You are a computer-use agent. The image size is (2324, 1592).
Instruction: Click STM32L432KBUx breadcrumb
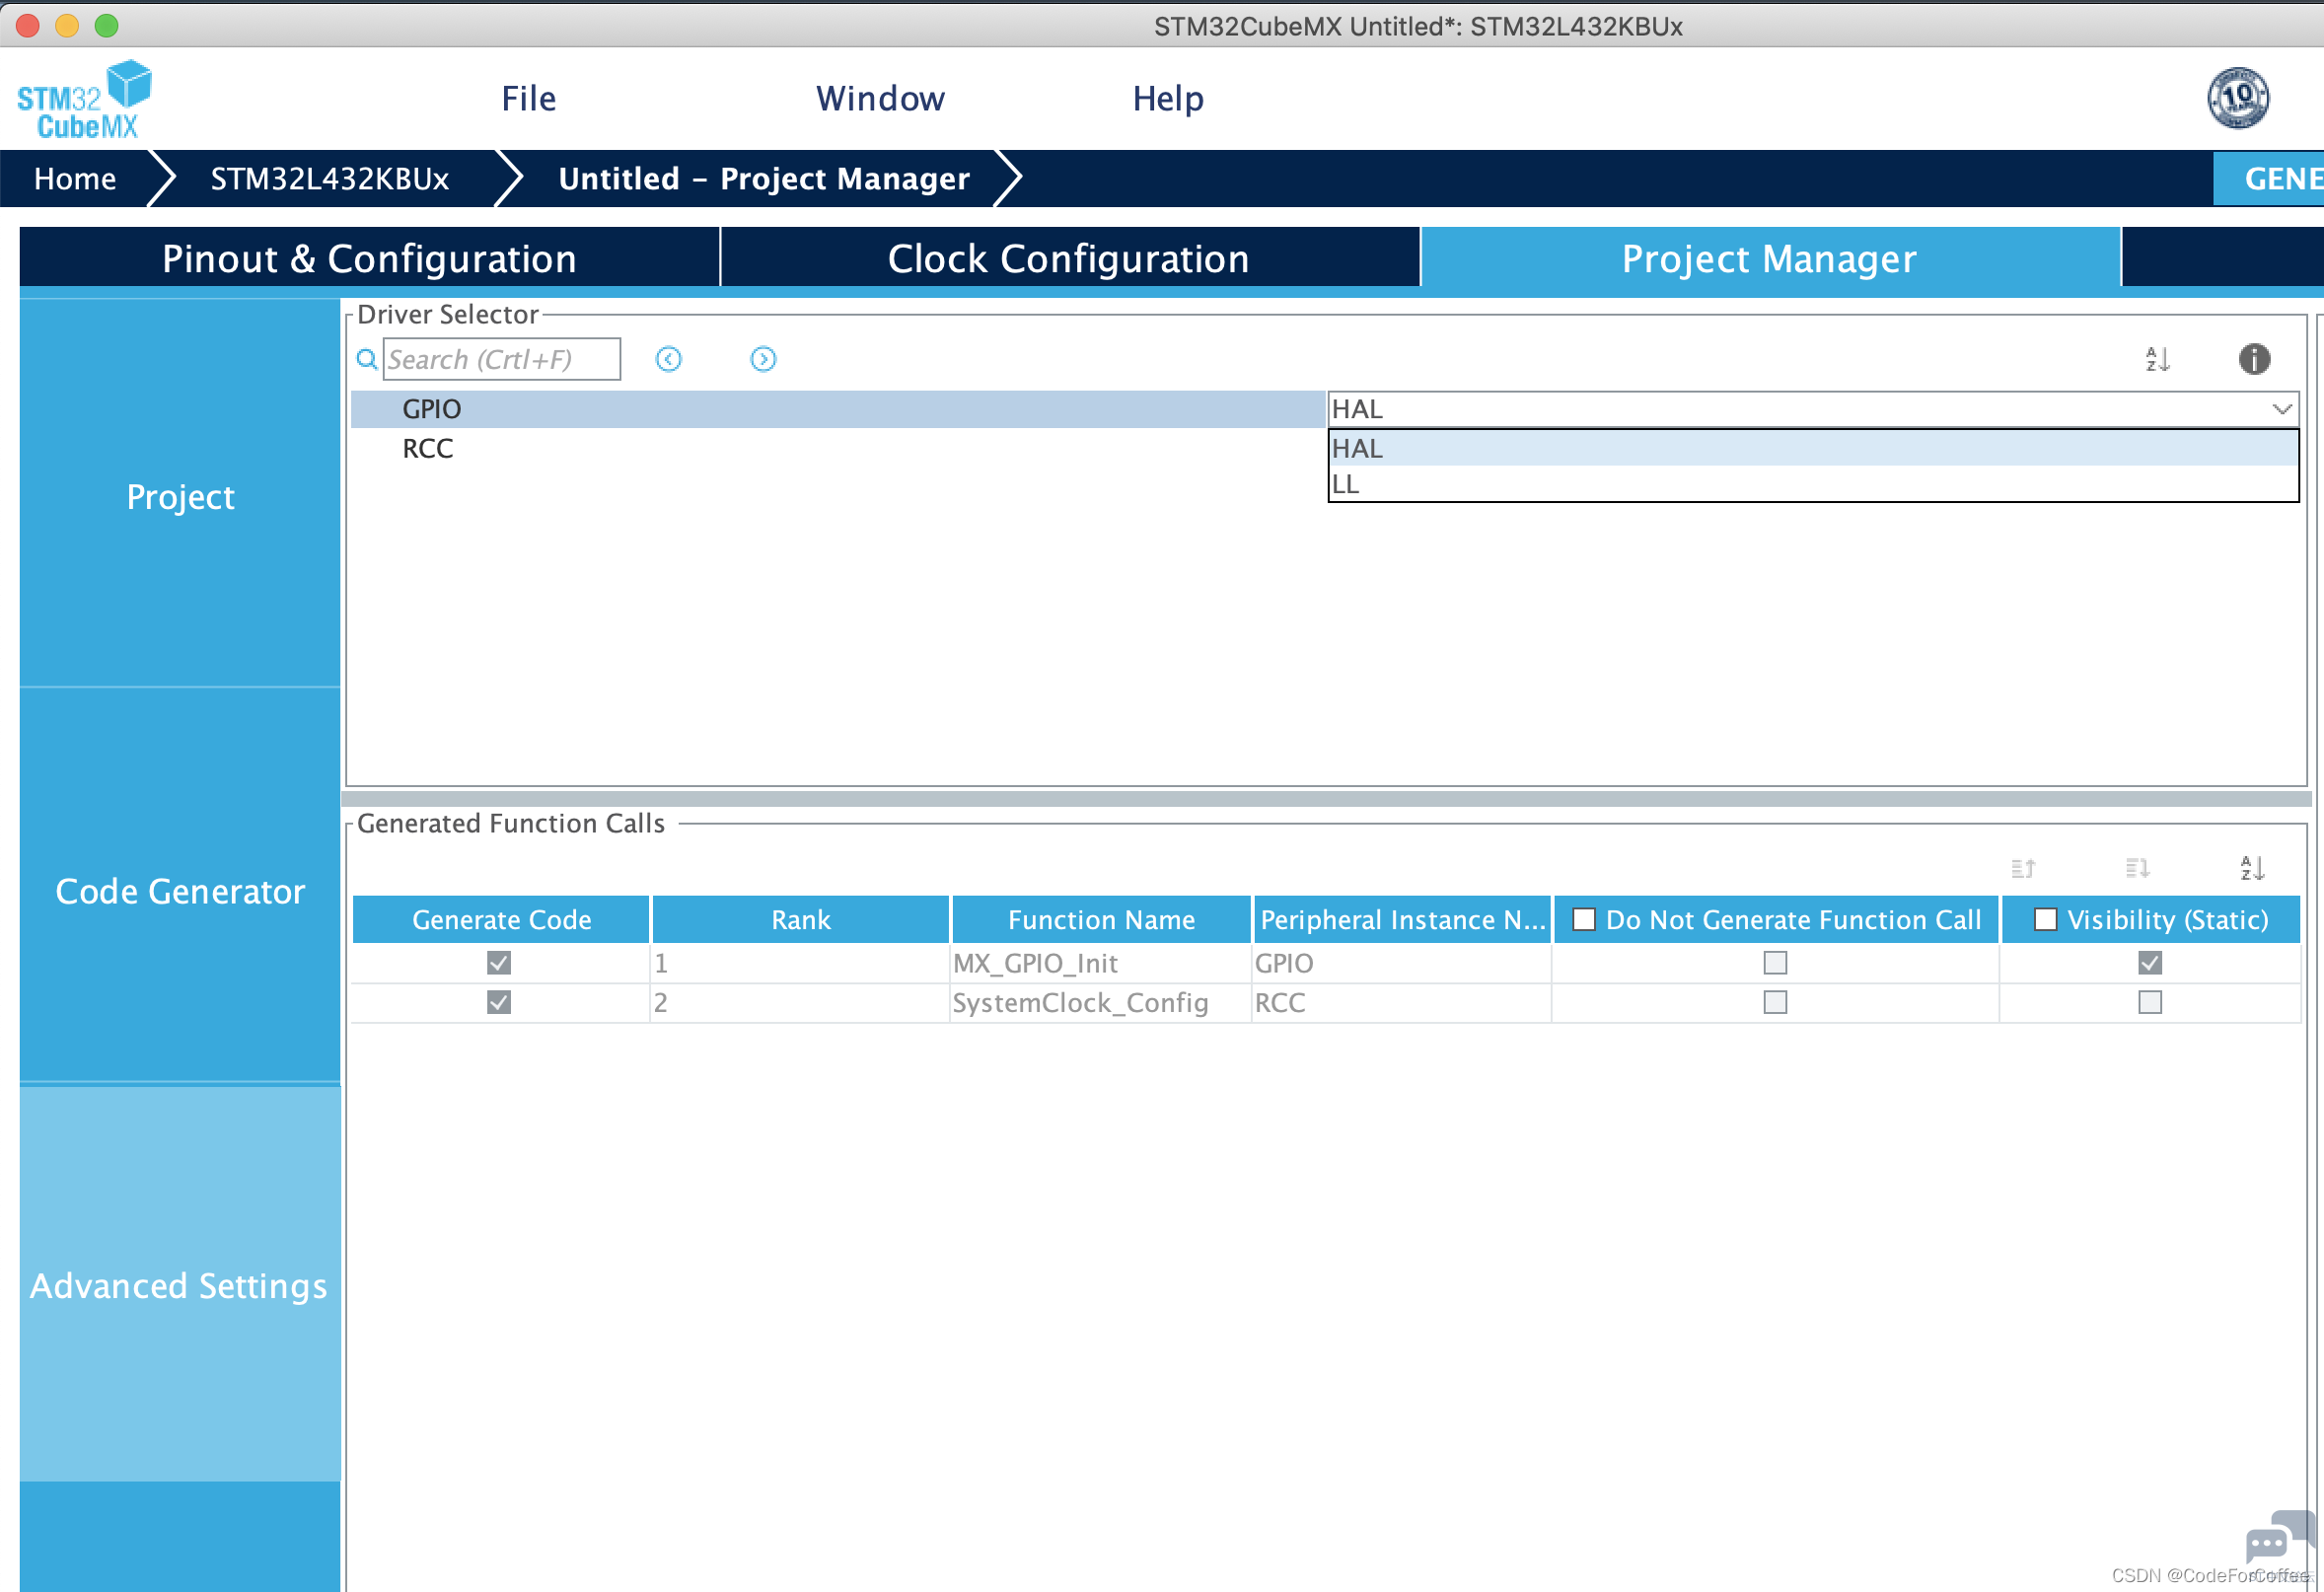coord(330,178)
